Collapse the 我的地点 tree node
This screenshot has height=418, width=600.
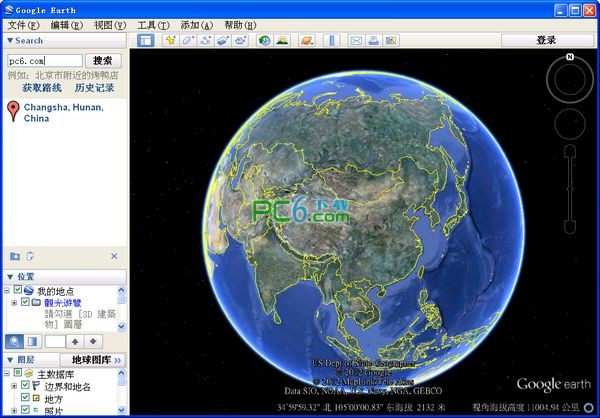(x=7, y=291)
